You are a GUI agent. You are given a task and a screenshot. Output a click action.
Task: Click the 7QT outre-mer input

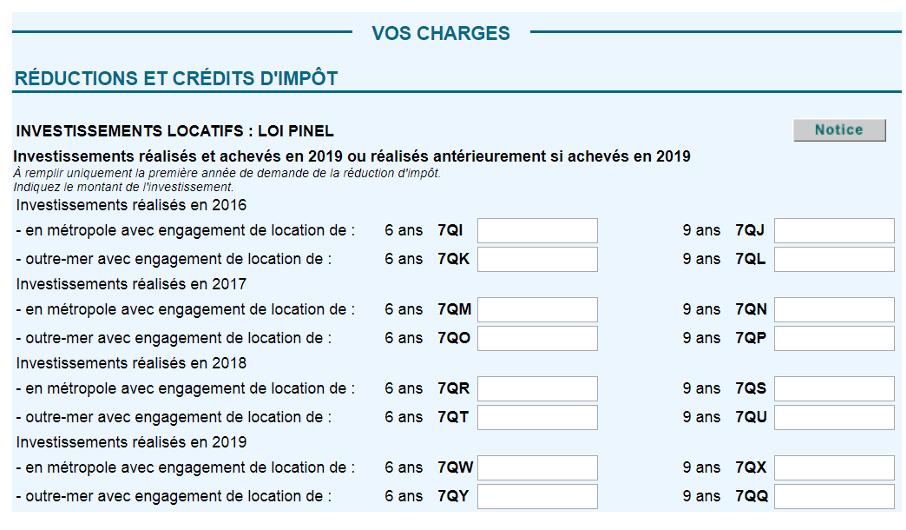click(537, 417)
